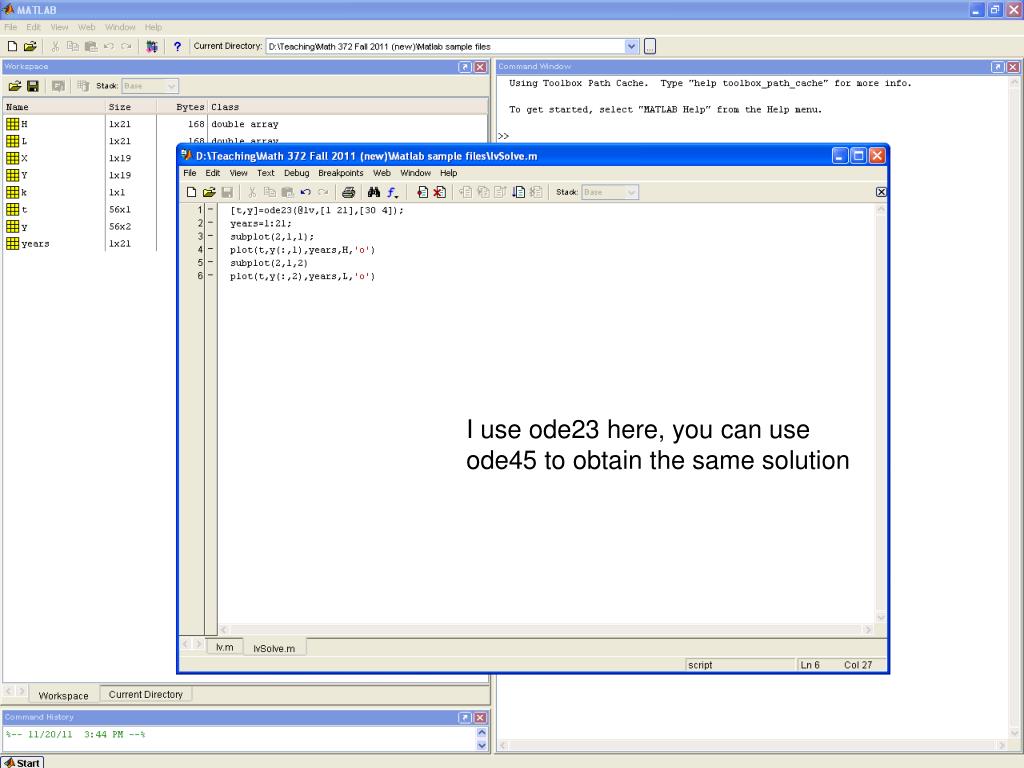This screenshot has height=768, width=1024.
Task: Sort Workspace by Size column header
Action: pos(131,106)
